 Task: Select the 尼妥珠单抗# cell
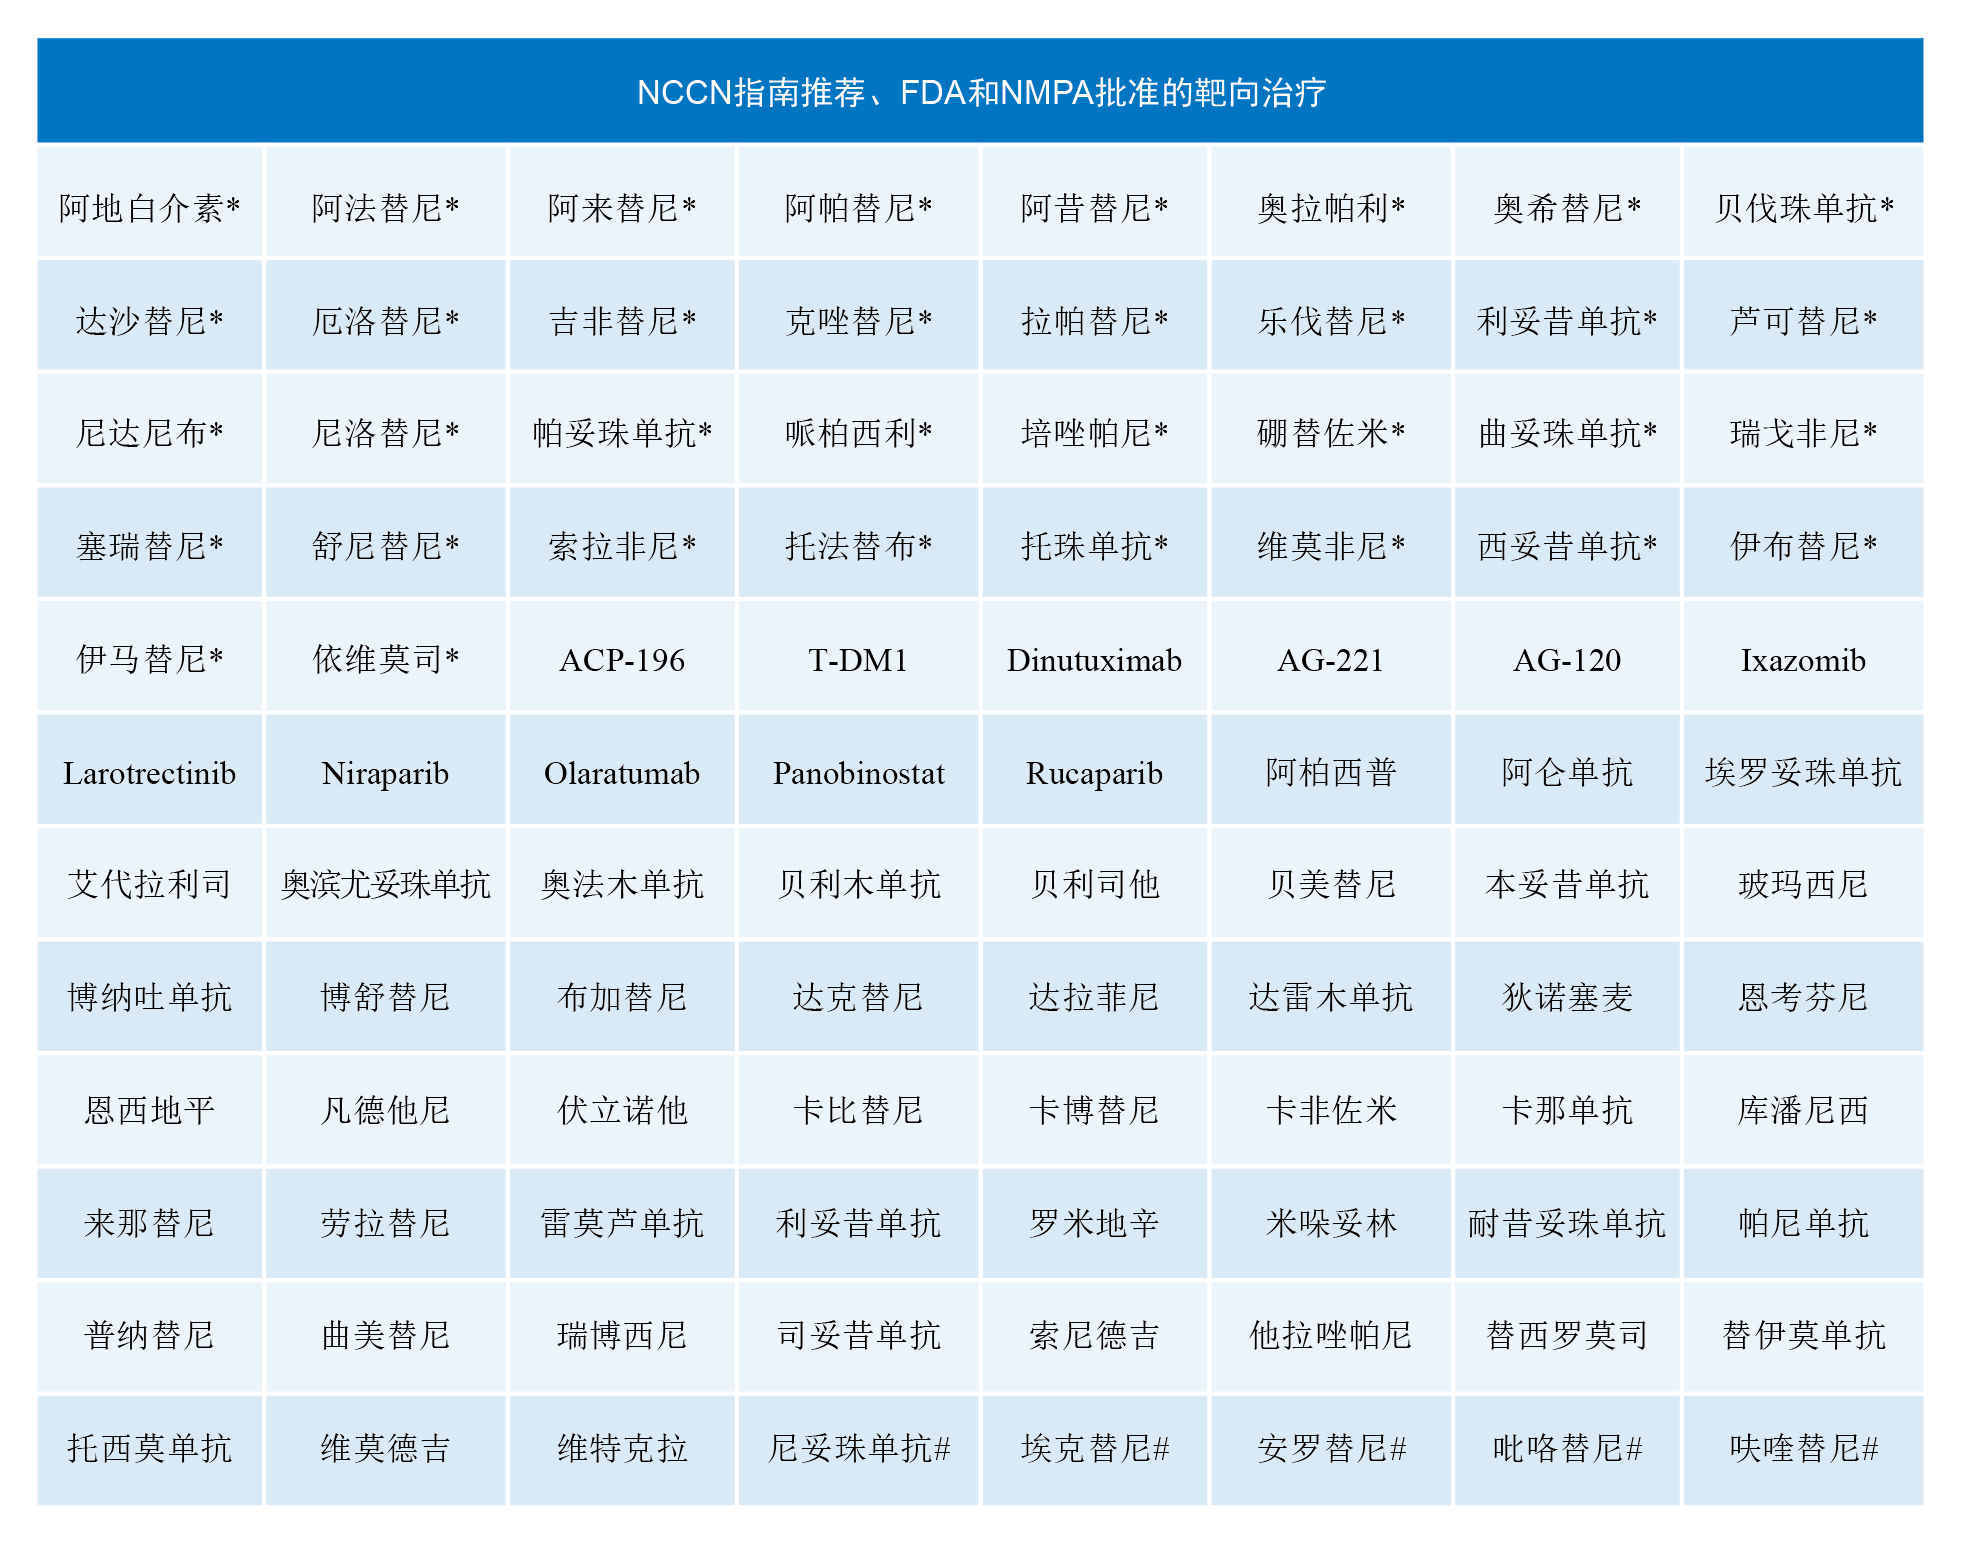click(x=858, y=1448)
